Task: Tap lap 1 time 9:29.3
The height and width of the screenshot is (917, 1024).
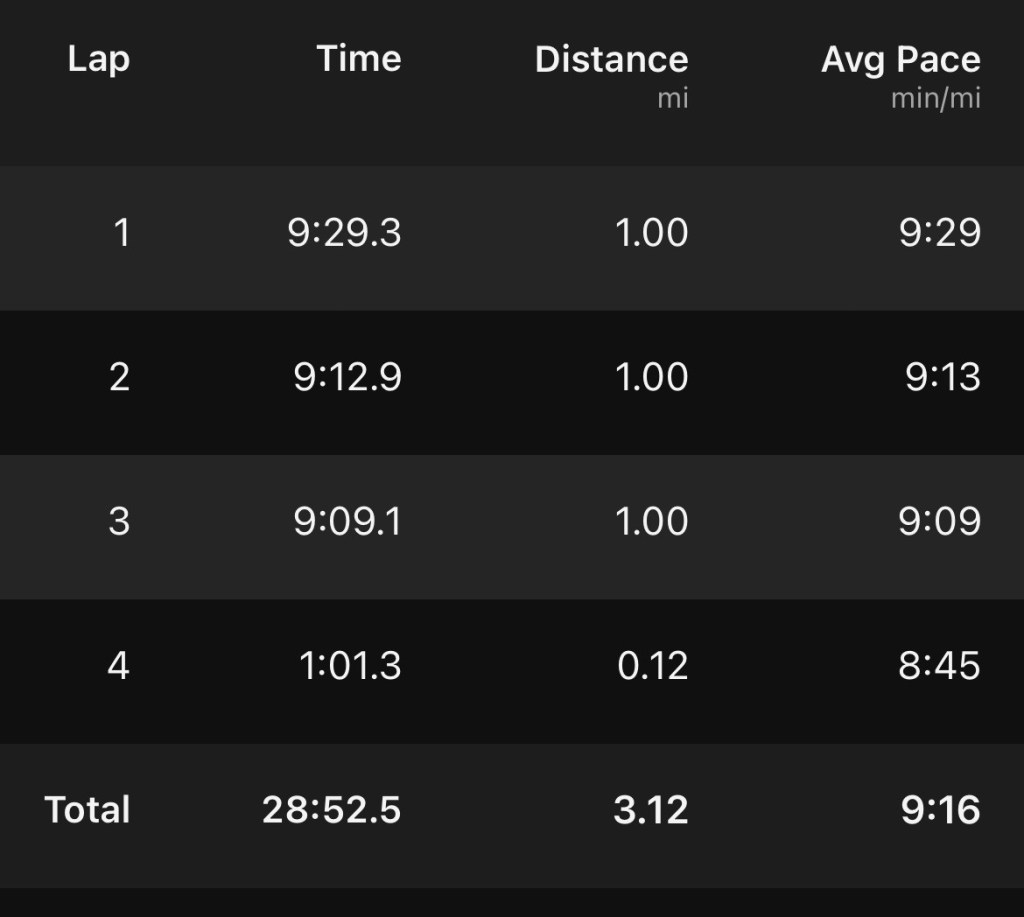Action: tap(344, 233)
